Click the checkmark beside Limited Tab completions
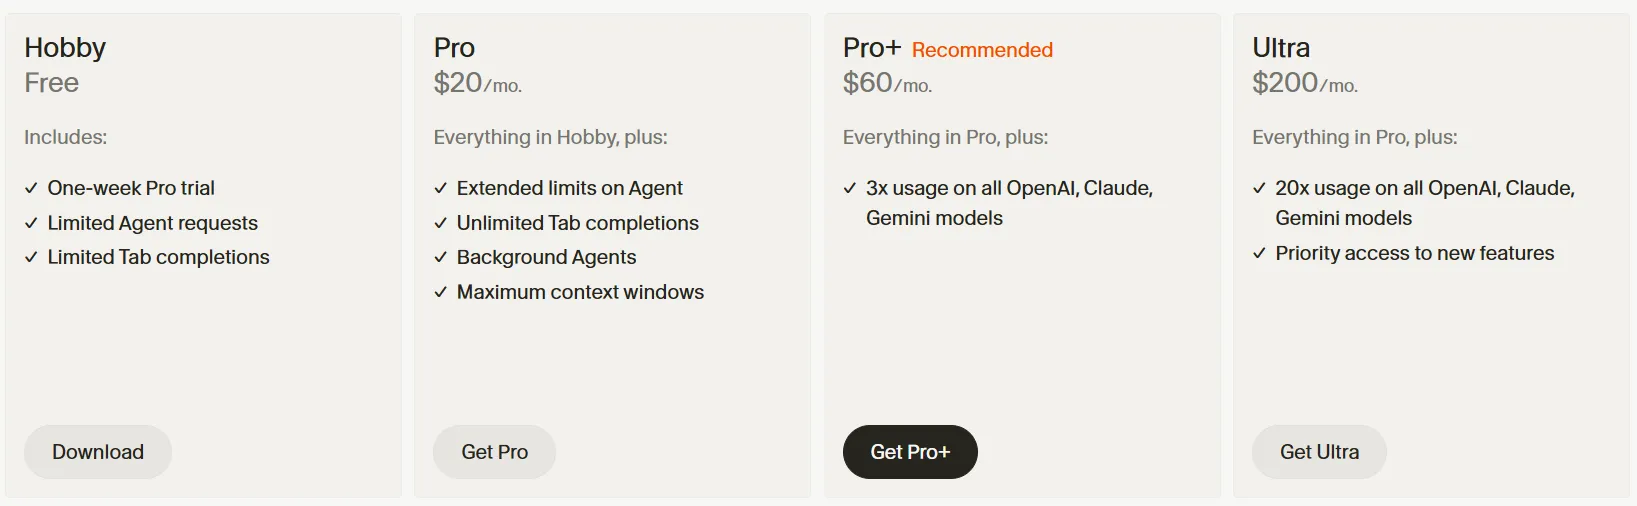The width and height of the screenshot is (1637, 506). coord(31,257)
